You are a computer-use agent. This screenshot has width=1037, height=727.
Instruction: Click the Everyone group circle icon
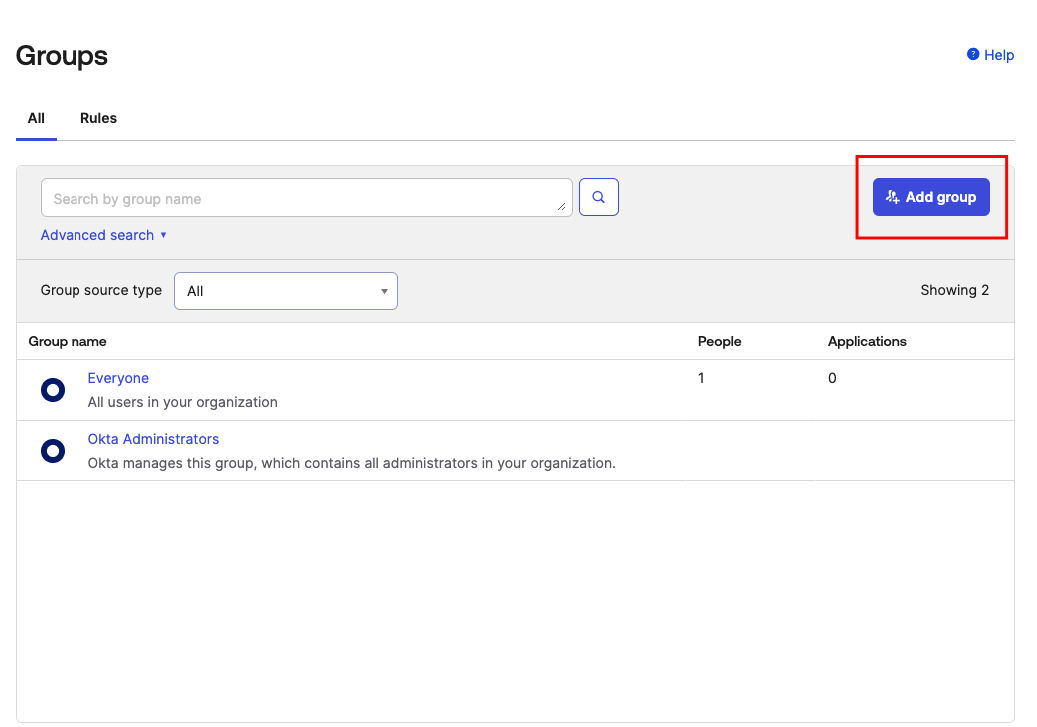[53, 390]
